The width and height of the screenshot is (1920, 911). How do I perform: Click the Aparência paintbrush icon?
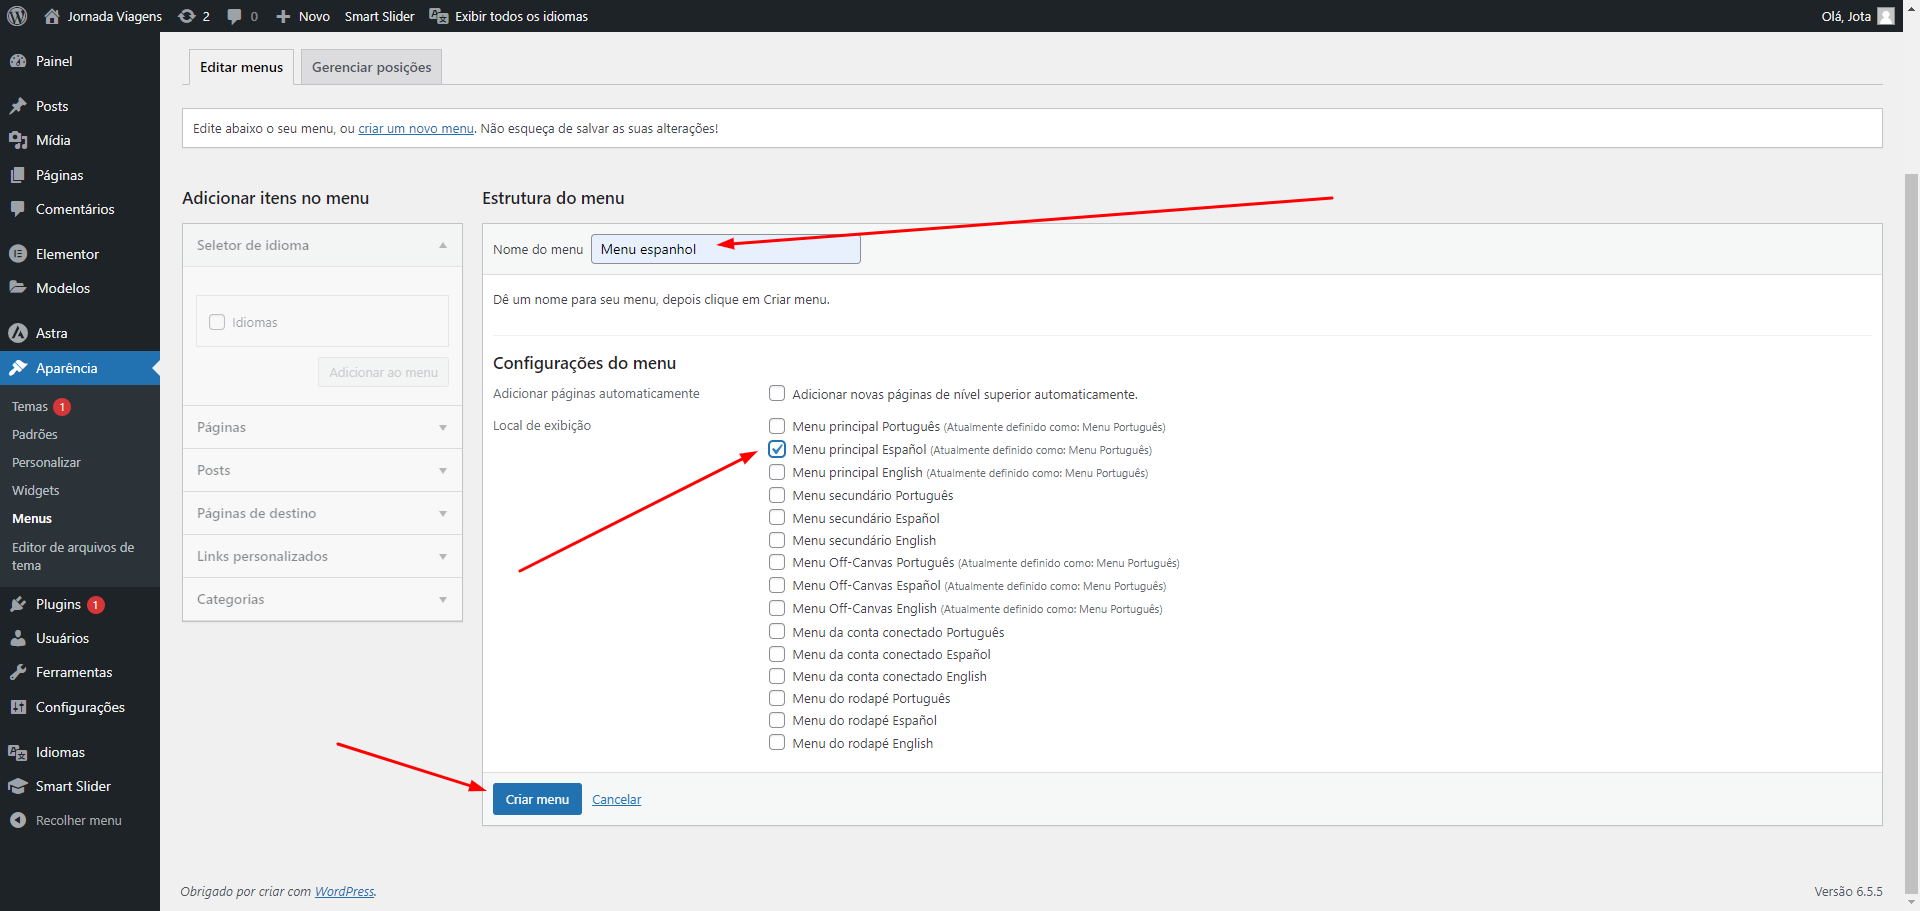[18, 368]
